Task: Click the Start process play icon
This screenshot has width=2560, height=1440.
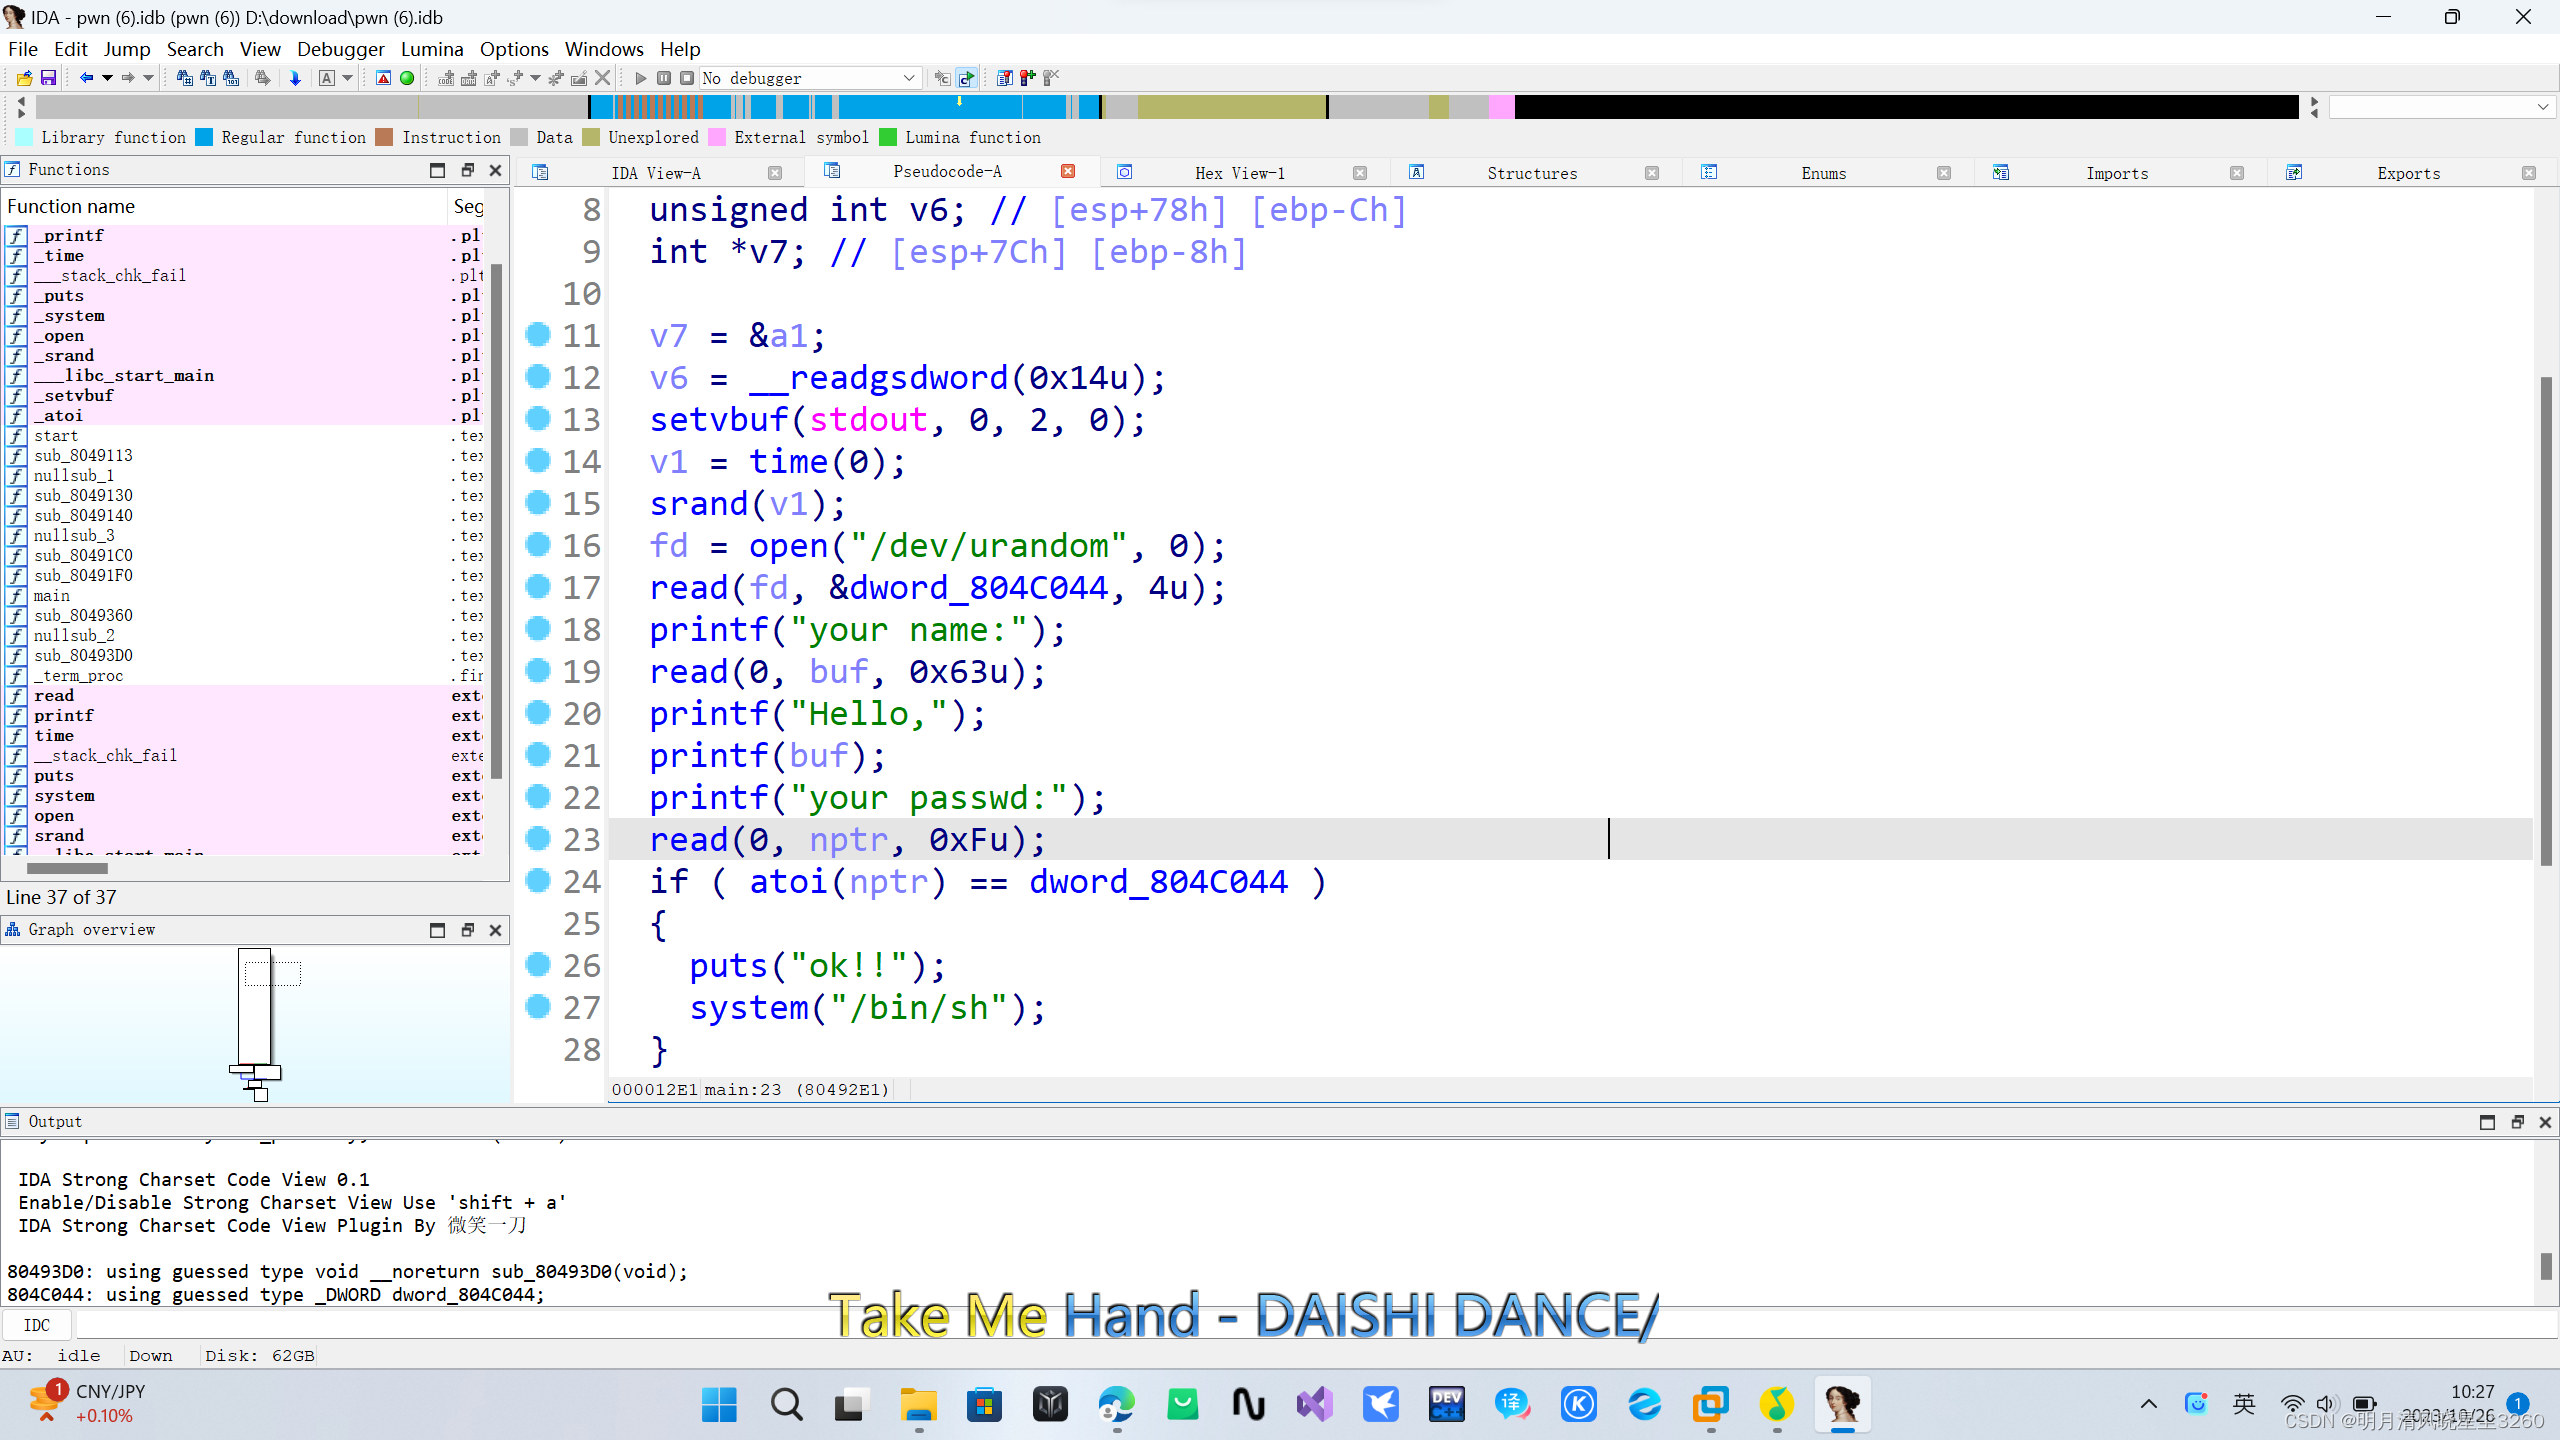Action: pos(640,78)
